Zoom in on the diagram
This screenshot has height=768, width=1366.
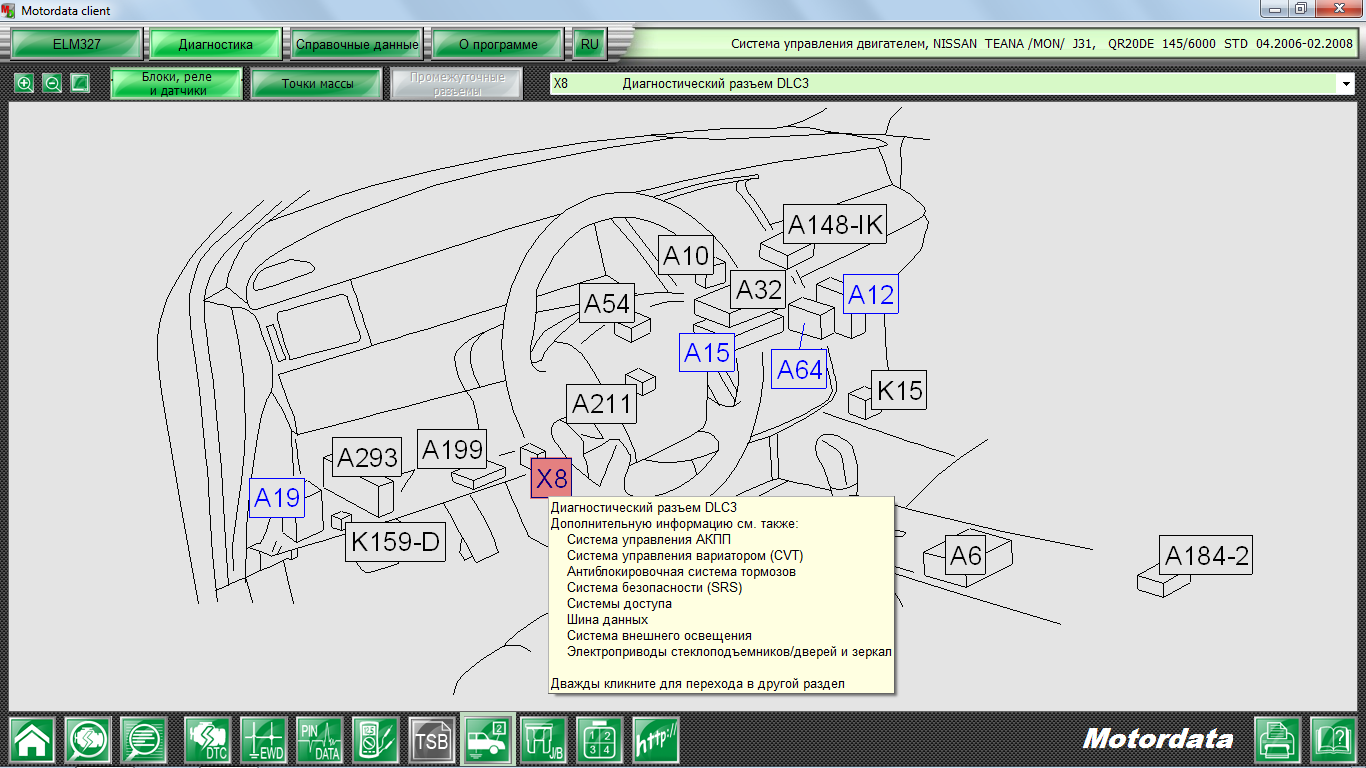25,83
